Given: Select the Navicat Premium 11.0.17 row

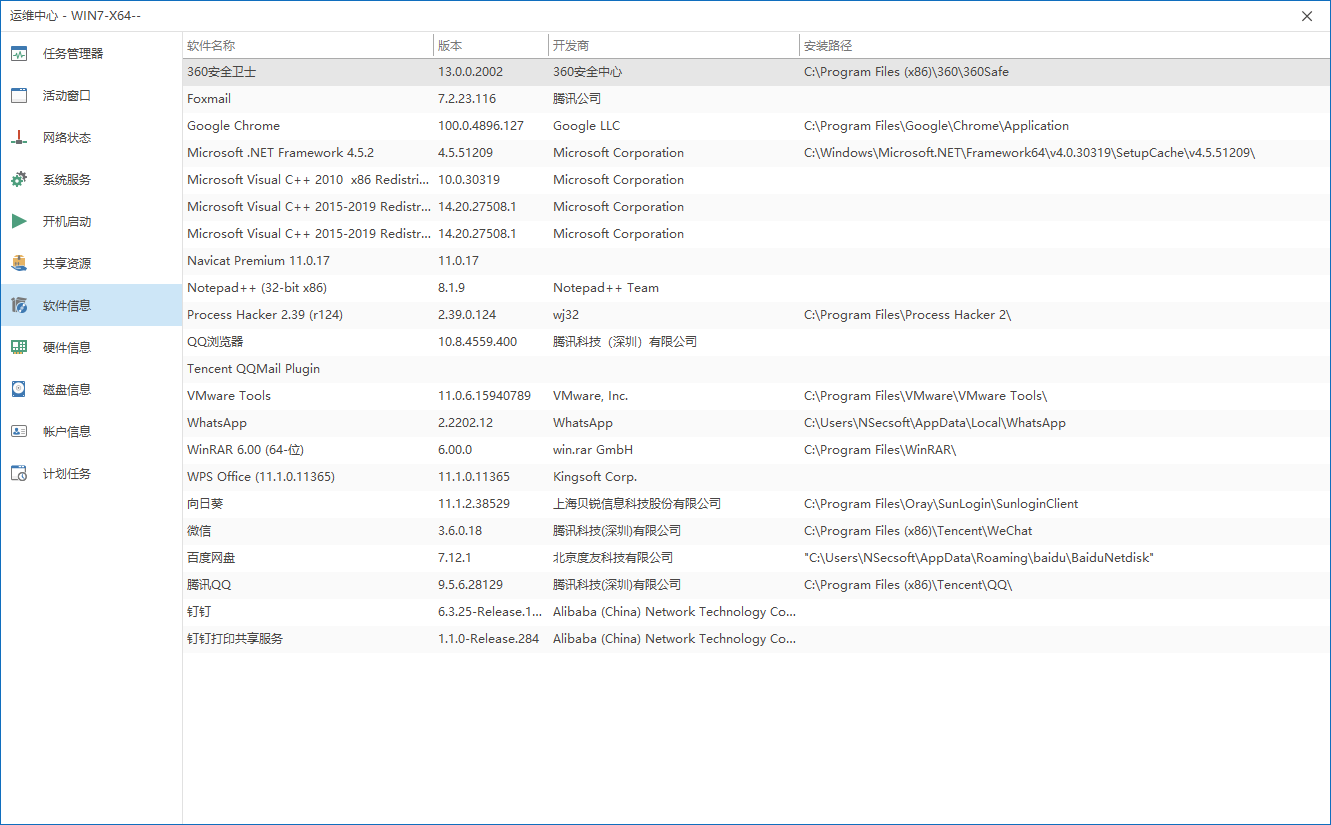Looking at the screenshot, I should 756,261.
